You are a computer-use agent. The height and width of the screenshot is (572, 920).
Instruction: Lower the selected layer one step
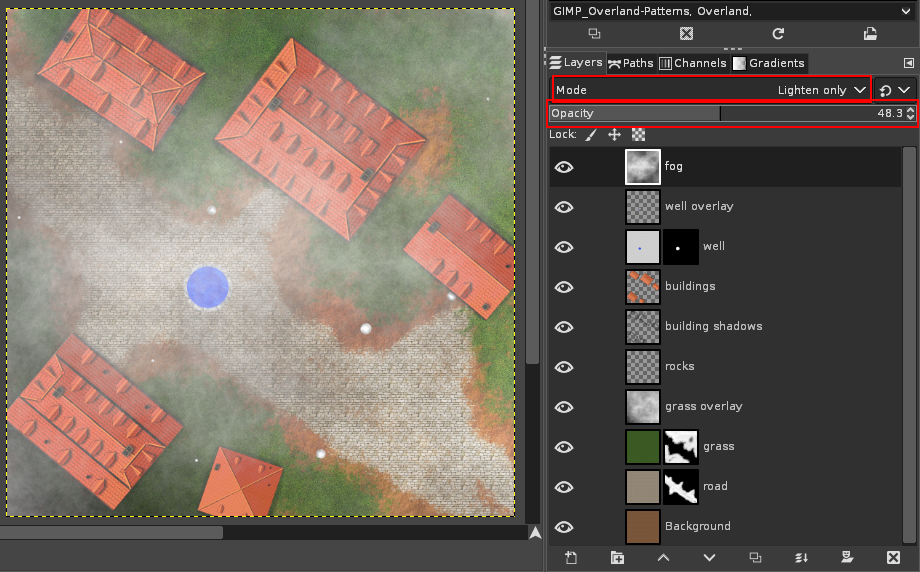tap(709, 557)
